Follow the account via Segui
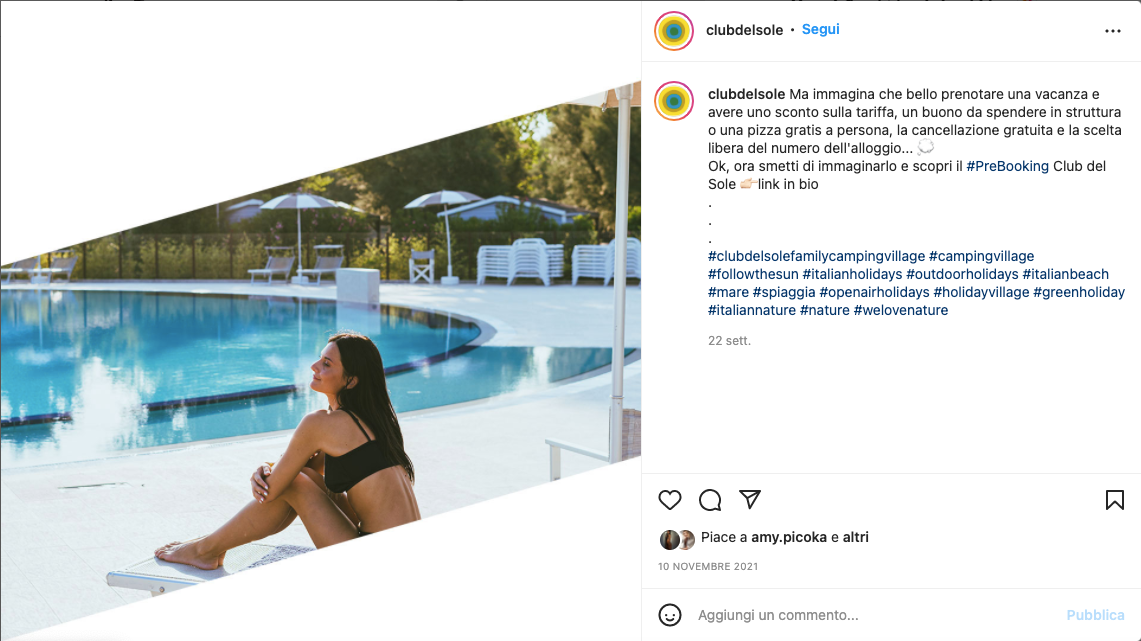 [820, 29]
